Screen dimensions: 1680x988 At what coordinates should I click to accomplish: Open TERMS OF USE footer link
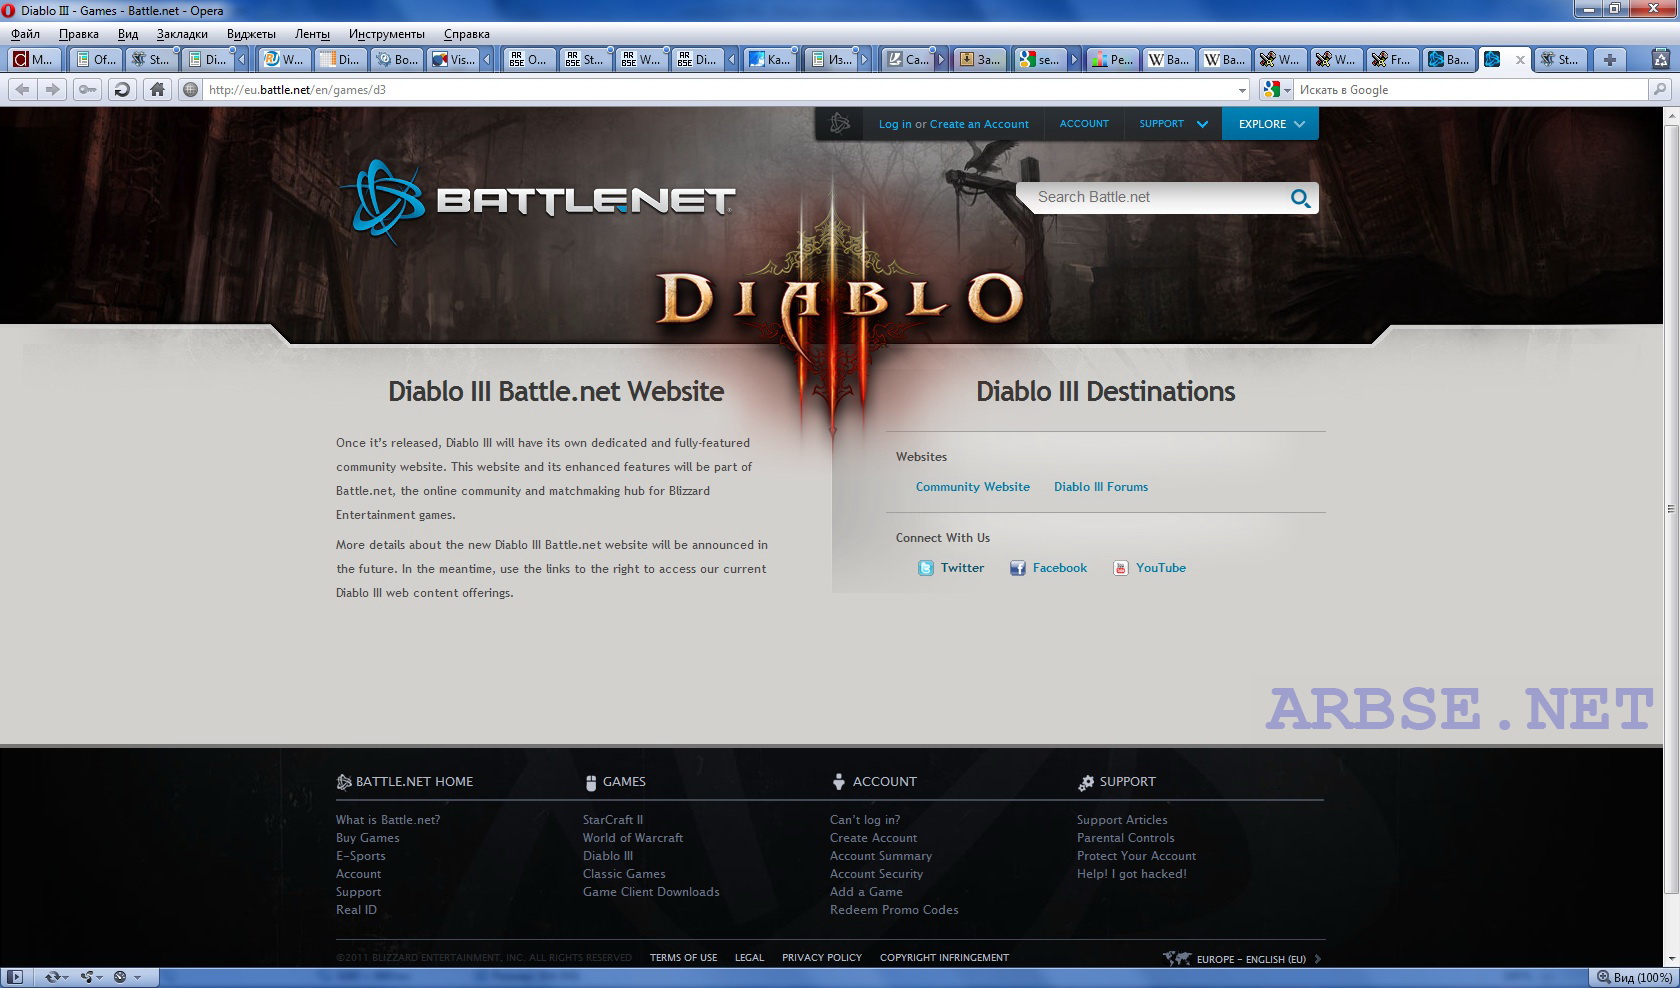point(684,958)
